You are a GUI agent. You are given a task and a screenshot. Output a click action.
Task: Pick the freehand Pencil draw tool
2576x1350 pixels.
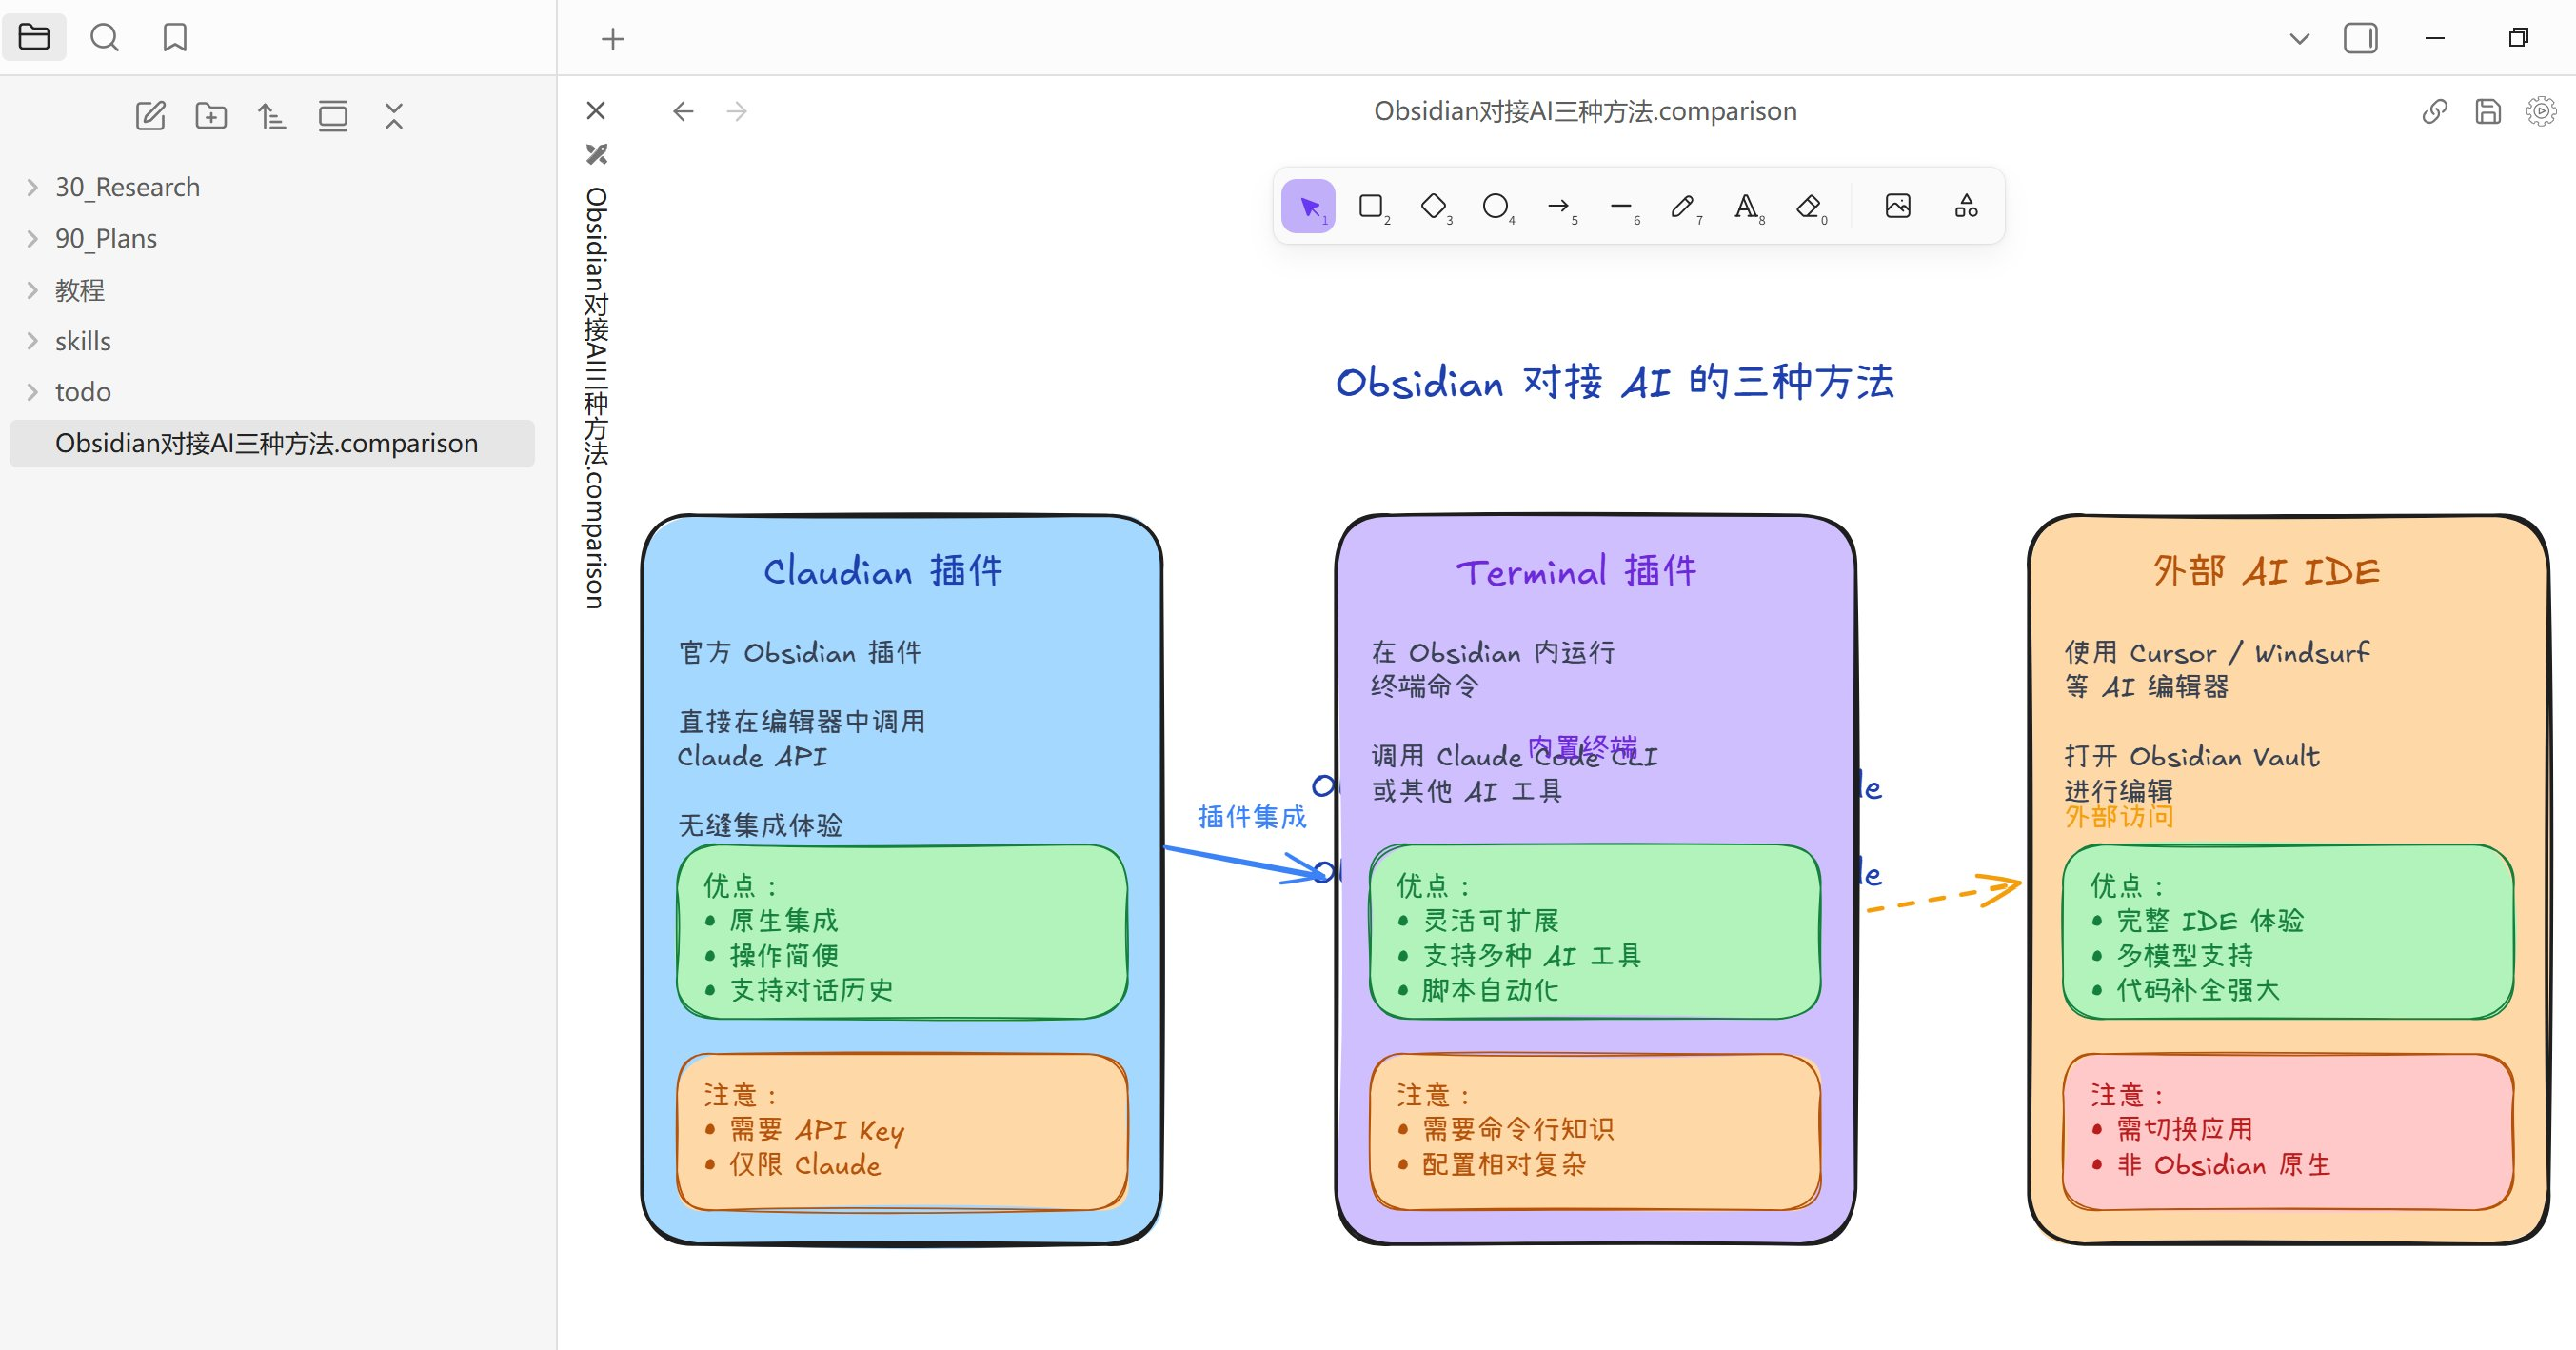(1682, 206)
